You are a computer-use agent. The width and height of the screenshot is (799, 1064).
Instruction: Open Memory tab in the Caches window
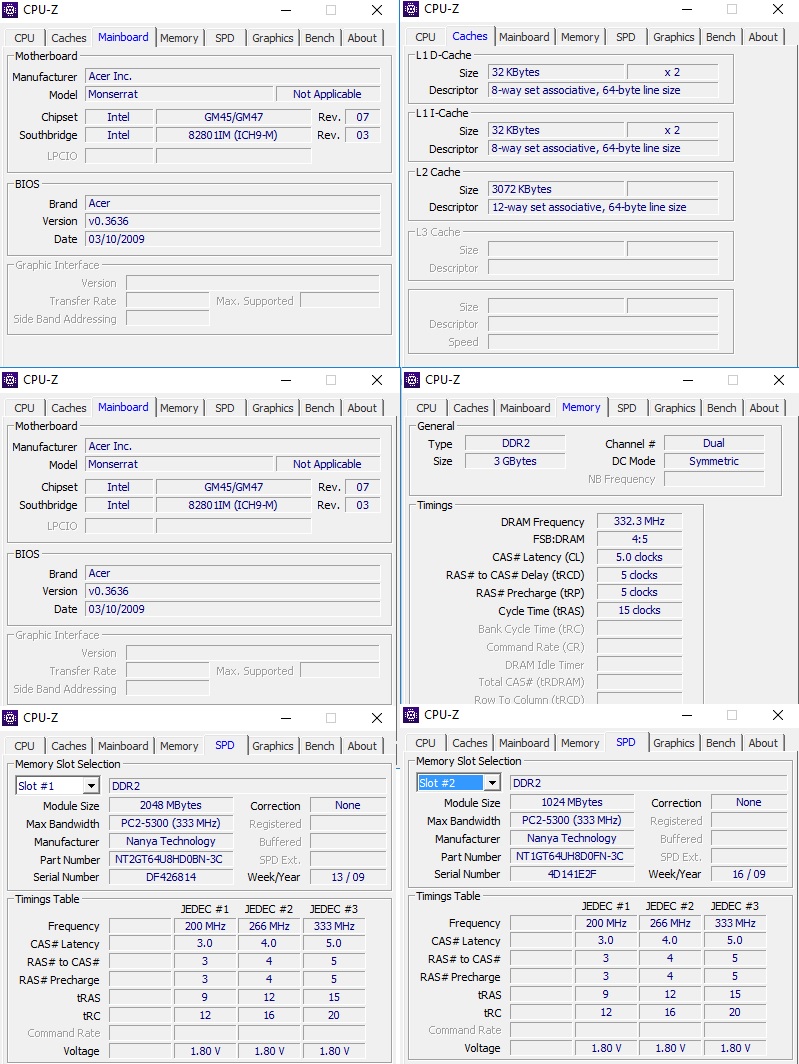(580, 37)
